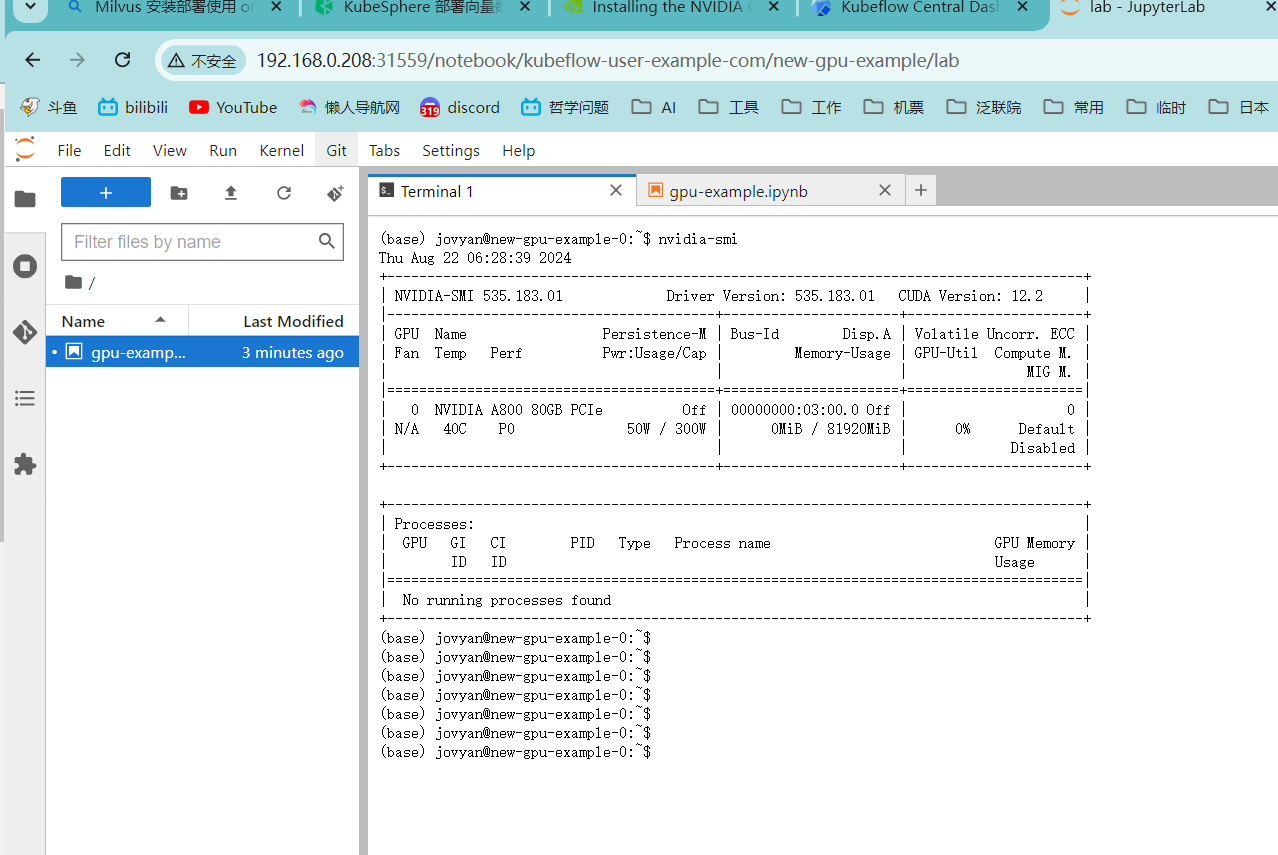Refresh the file browser list
Screen dimensions: 1278x855
coord(284,193)
